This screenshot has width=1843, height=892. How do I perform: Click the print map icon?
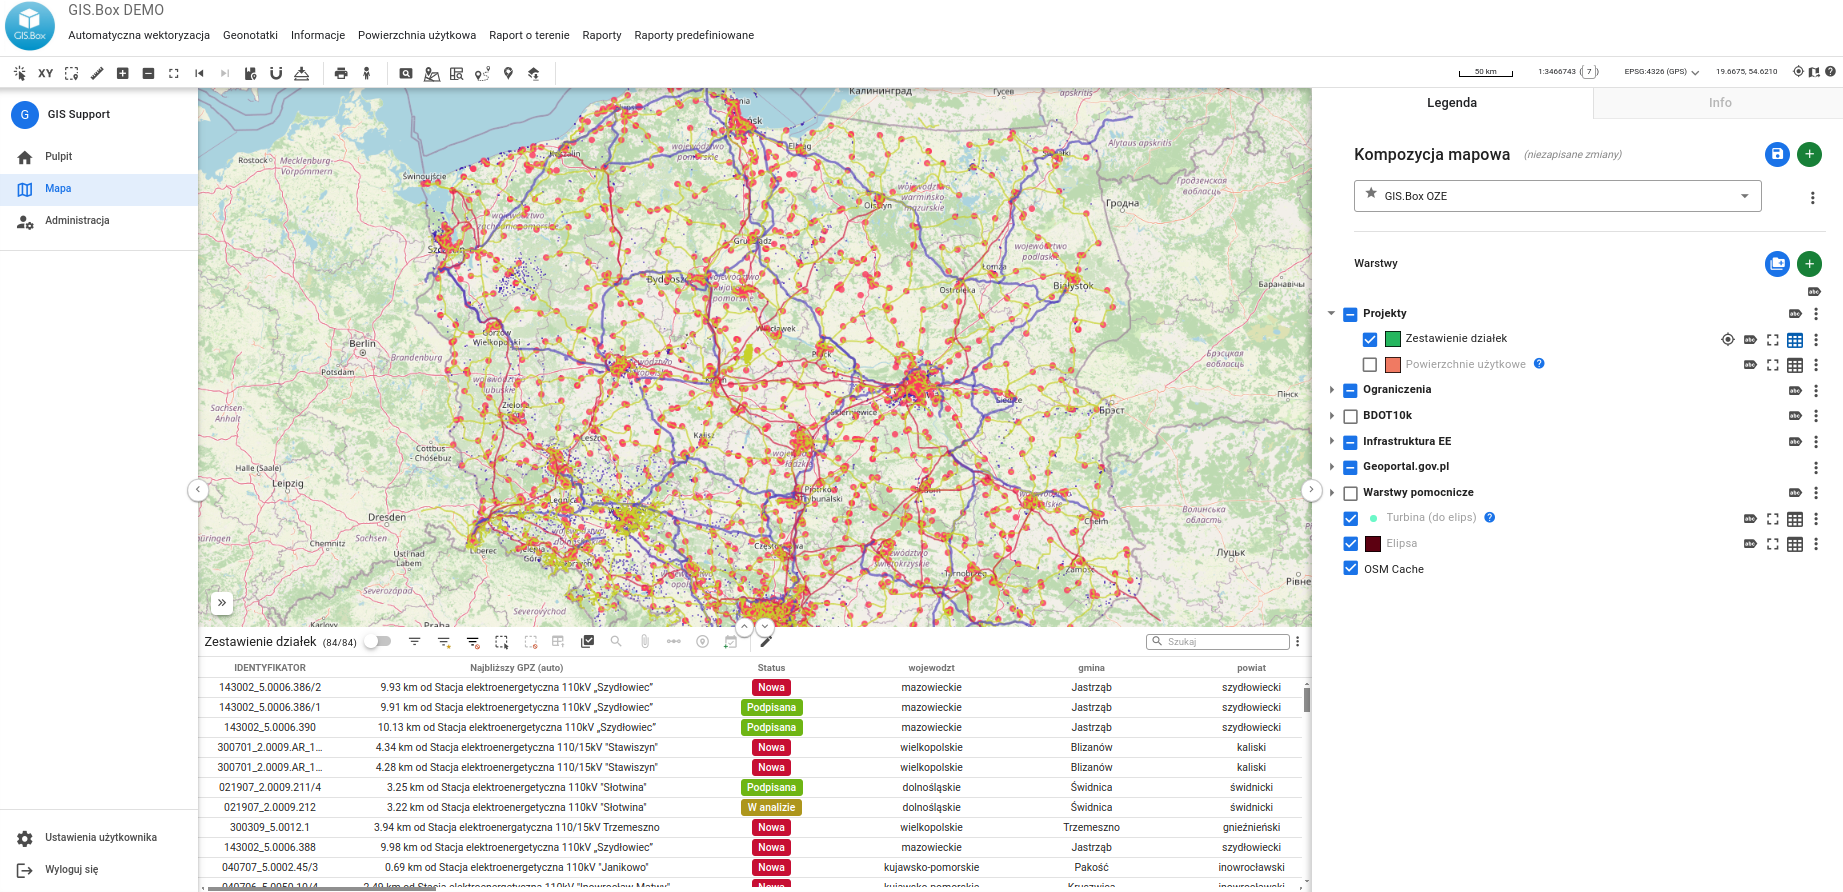[341, 73]
